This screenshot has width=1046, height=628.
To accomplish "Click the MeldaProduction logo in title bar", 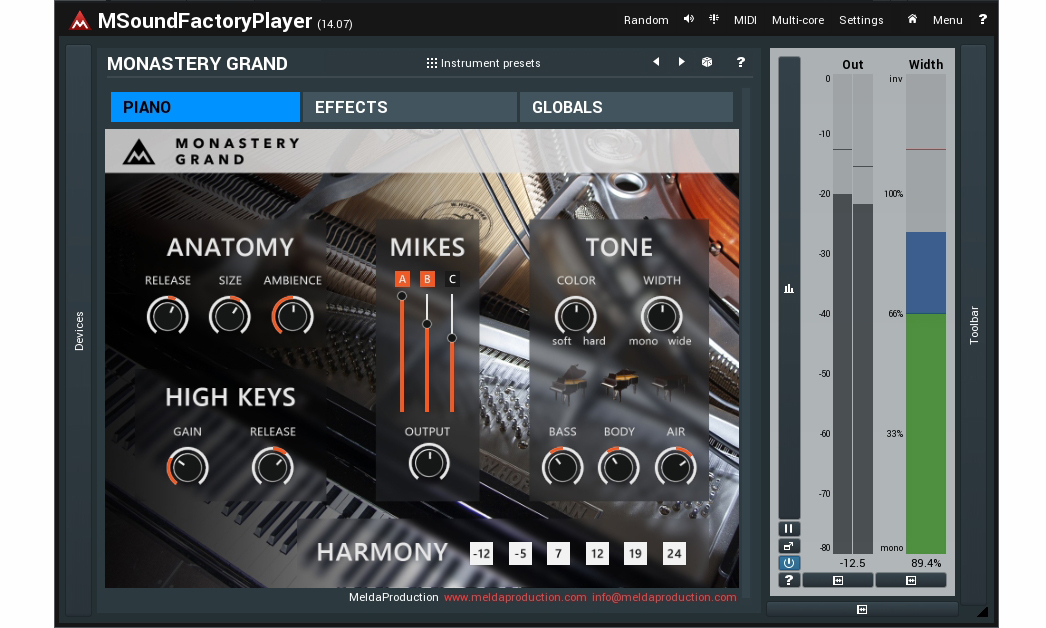I will (x=79, y=21).
